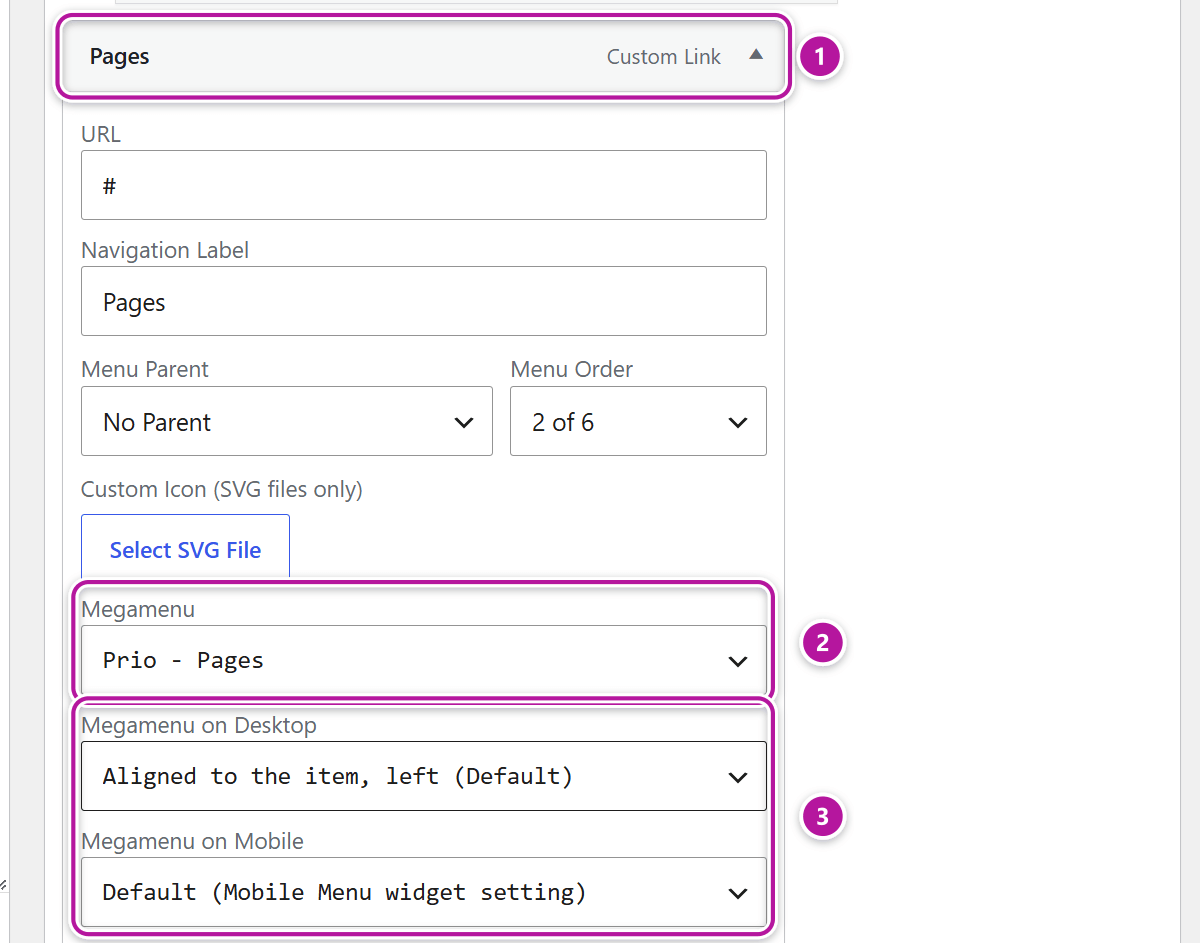Click the Pages title in the item header
Viewport: 1200px width, 943px height.
(x=119, y=57)
